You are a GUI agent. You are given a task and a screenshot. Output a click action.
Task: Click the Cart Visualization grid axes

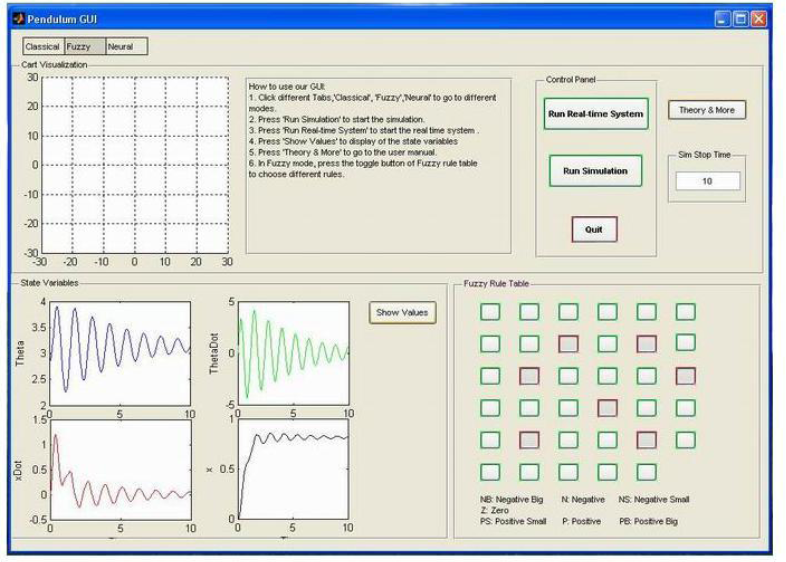pos(134,164)
